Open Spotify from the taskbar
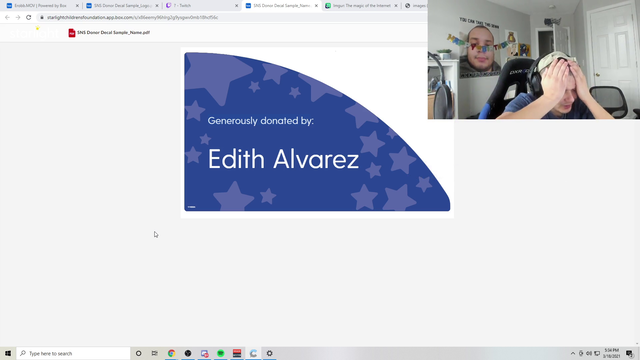This screenshot has height=360, width=640. tap(220, 353)
